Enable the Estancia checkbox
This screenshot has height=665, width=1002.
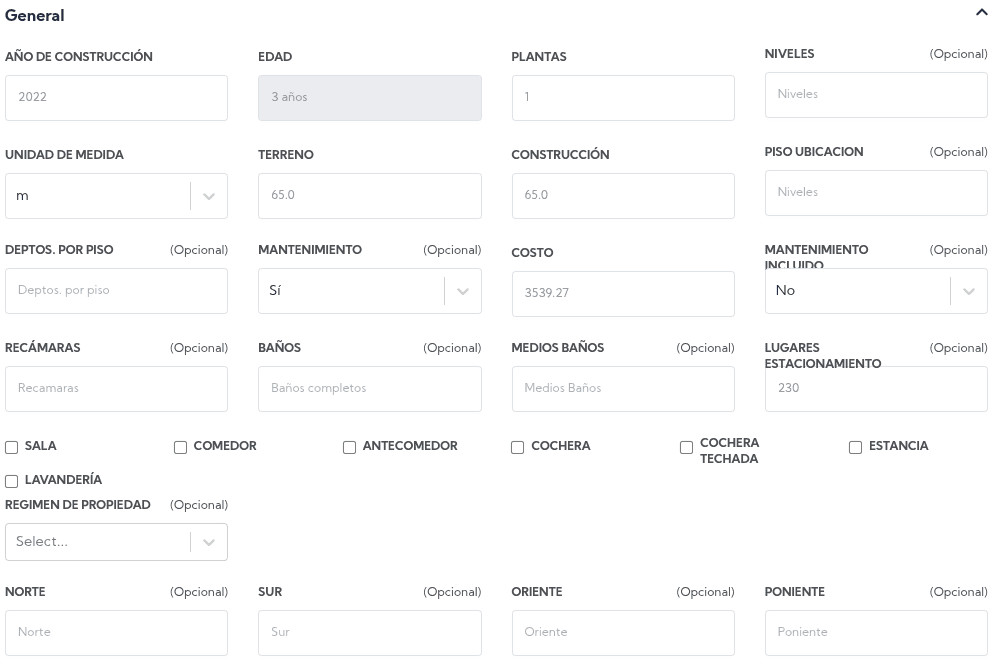tap(856, 447)
